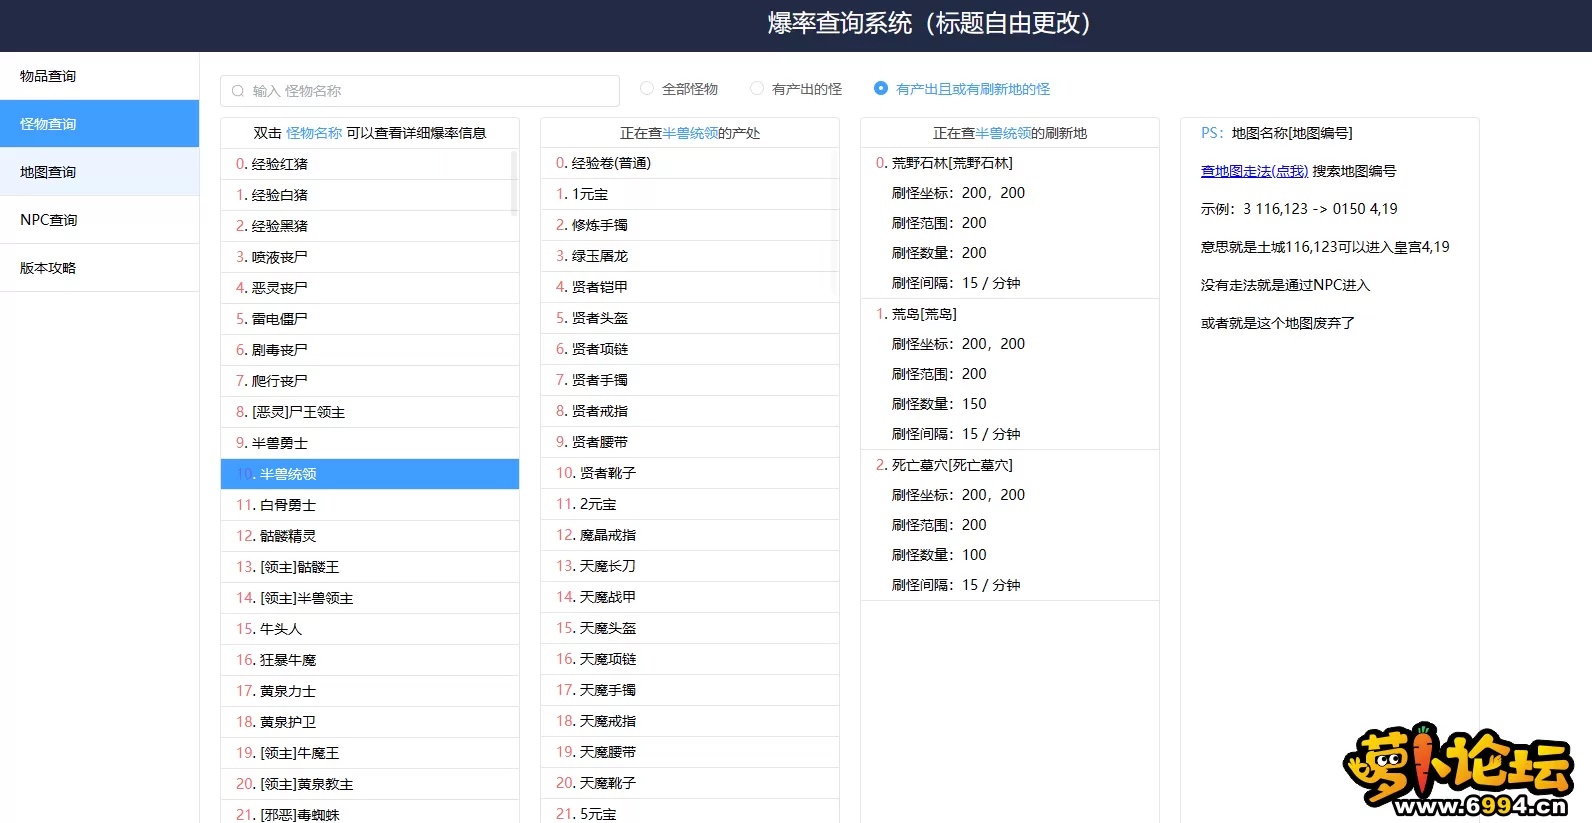Viewport: 1592px width, 823px height.
Task: Select 爬行丧尸 monster entry
Action: [x=369, y=381]
